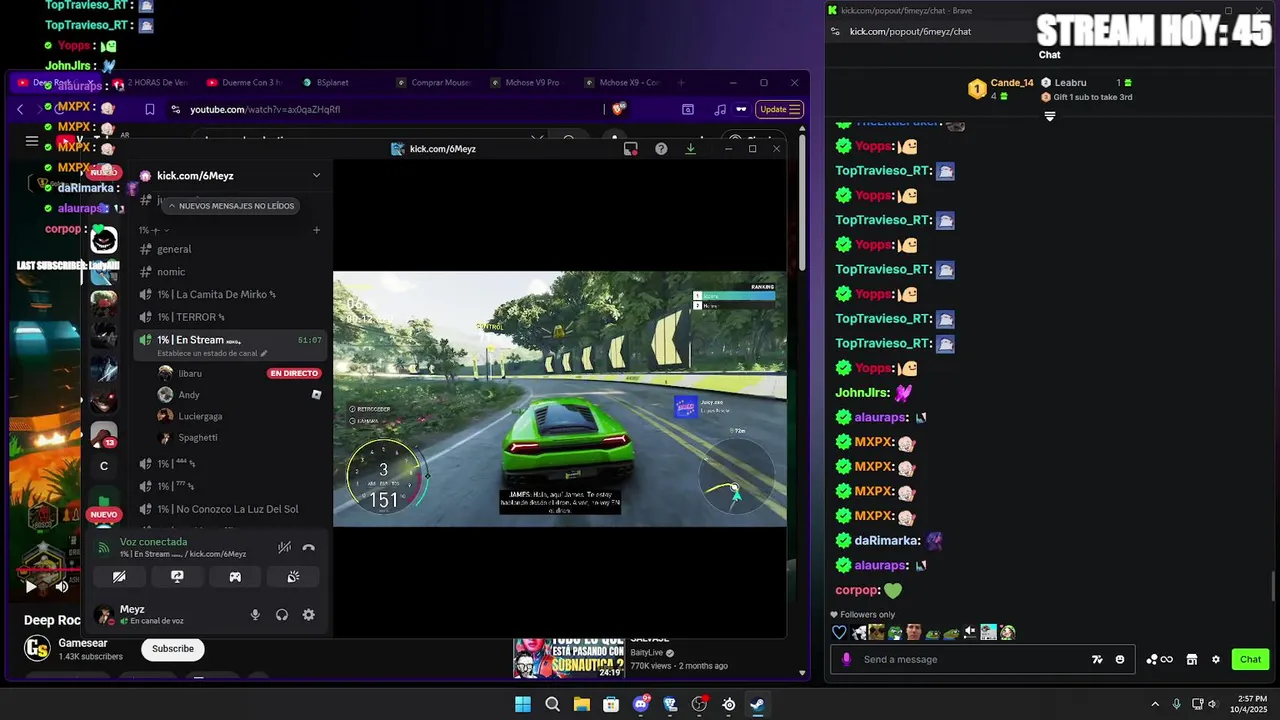The width and height of the screenshot is (1280, 720).
Task: Open File Explorer from taskbar
Action: click(581, 705)
